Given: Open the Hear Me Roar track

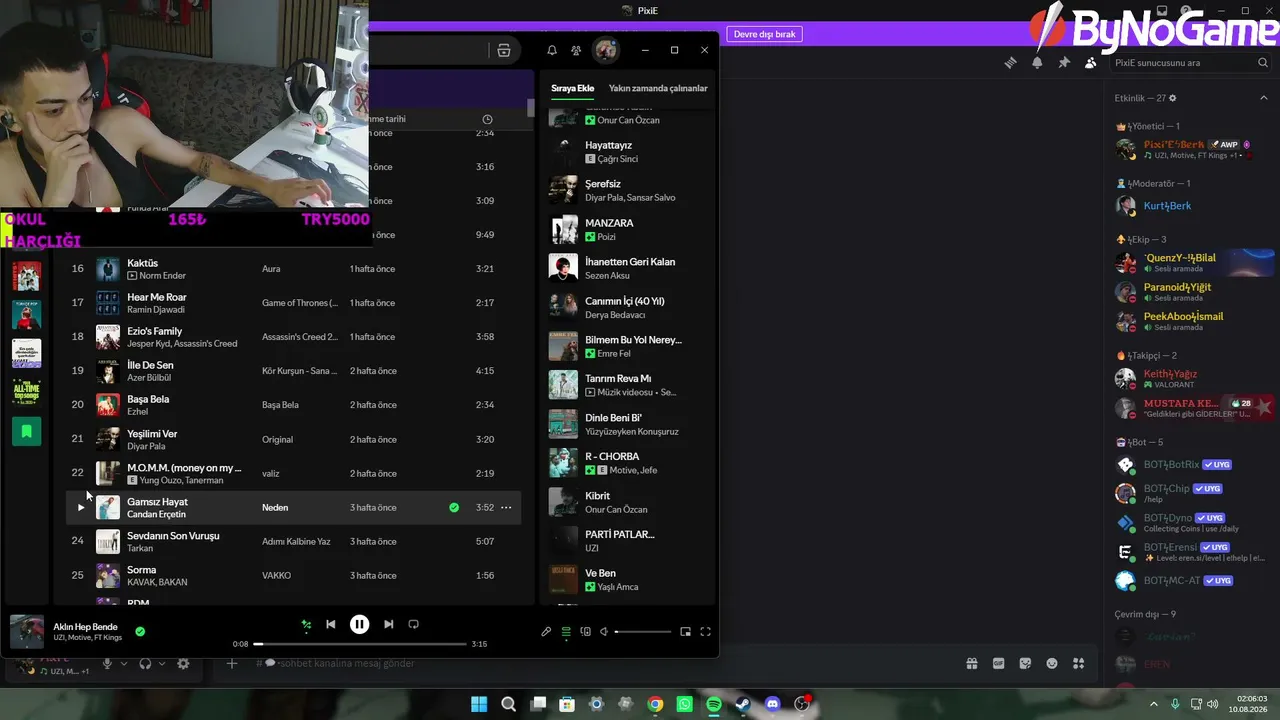Looking at the screenshot, I should pos(157,297).
